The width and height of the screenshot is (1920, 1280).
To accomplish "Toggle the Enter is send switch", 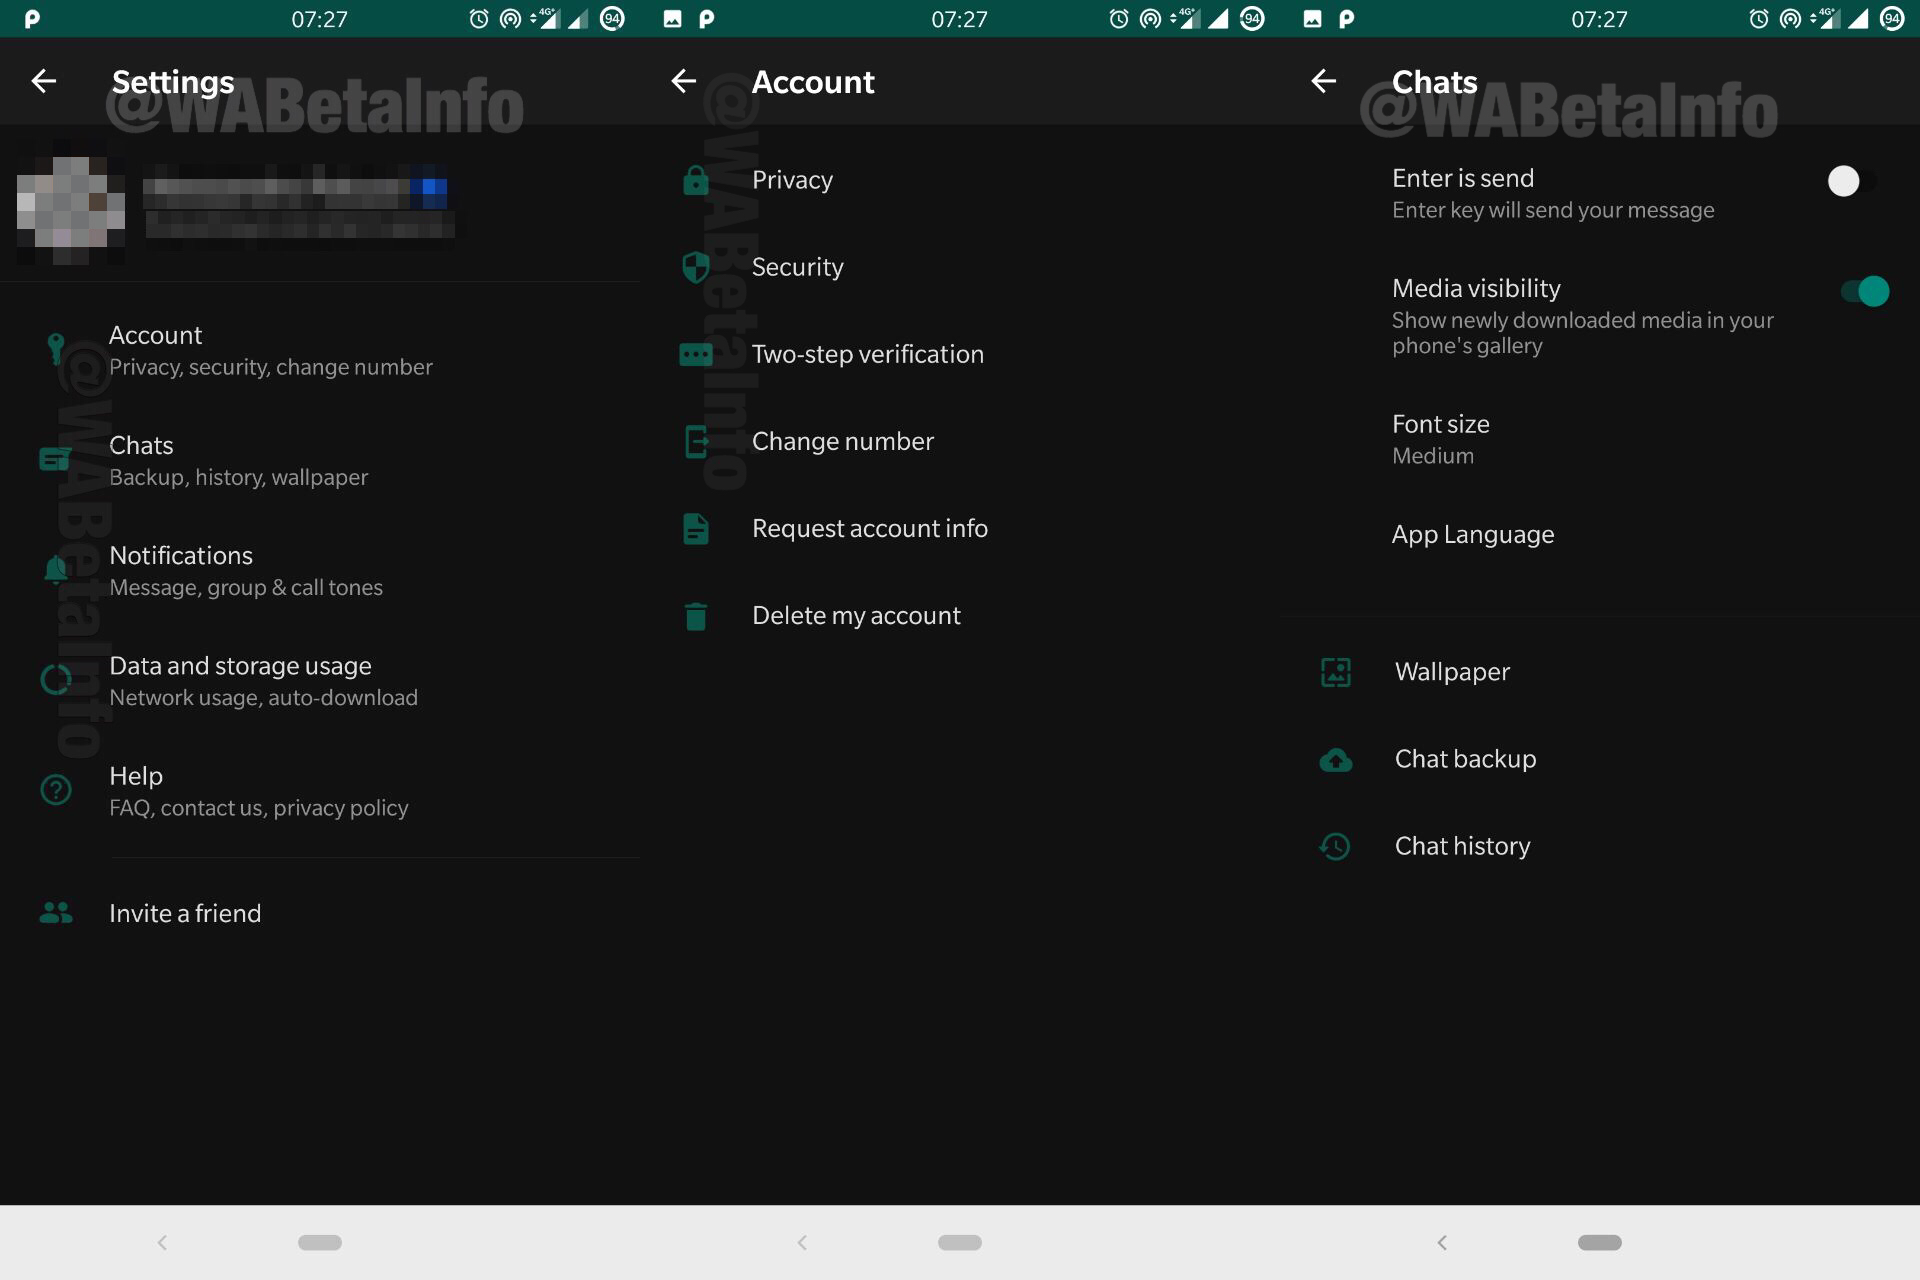I will point(1846,179).
